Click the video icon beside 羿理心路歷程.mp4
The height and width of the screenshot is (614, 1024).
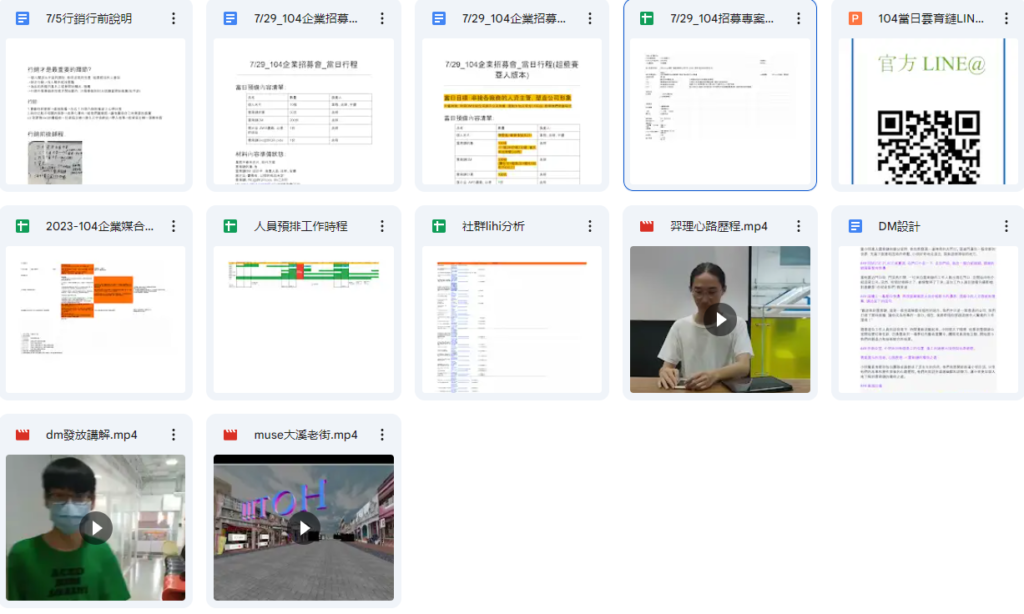tap(647, 227)
